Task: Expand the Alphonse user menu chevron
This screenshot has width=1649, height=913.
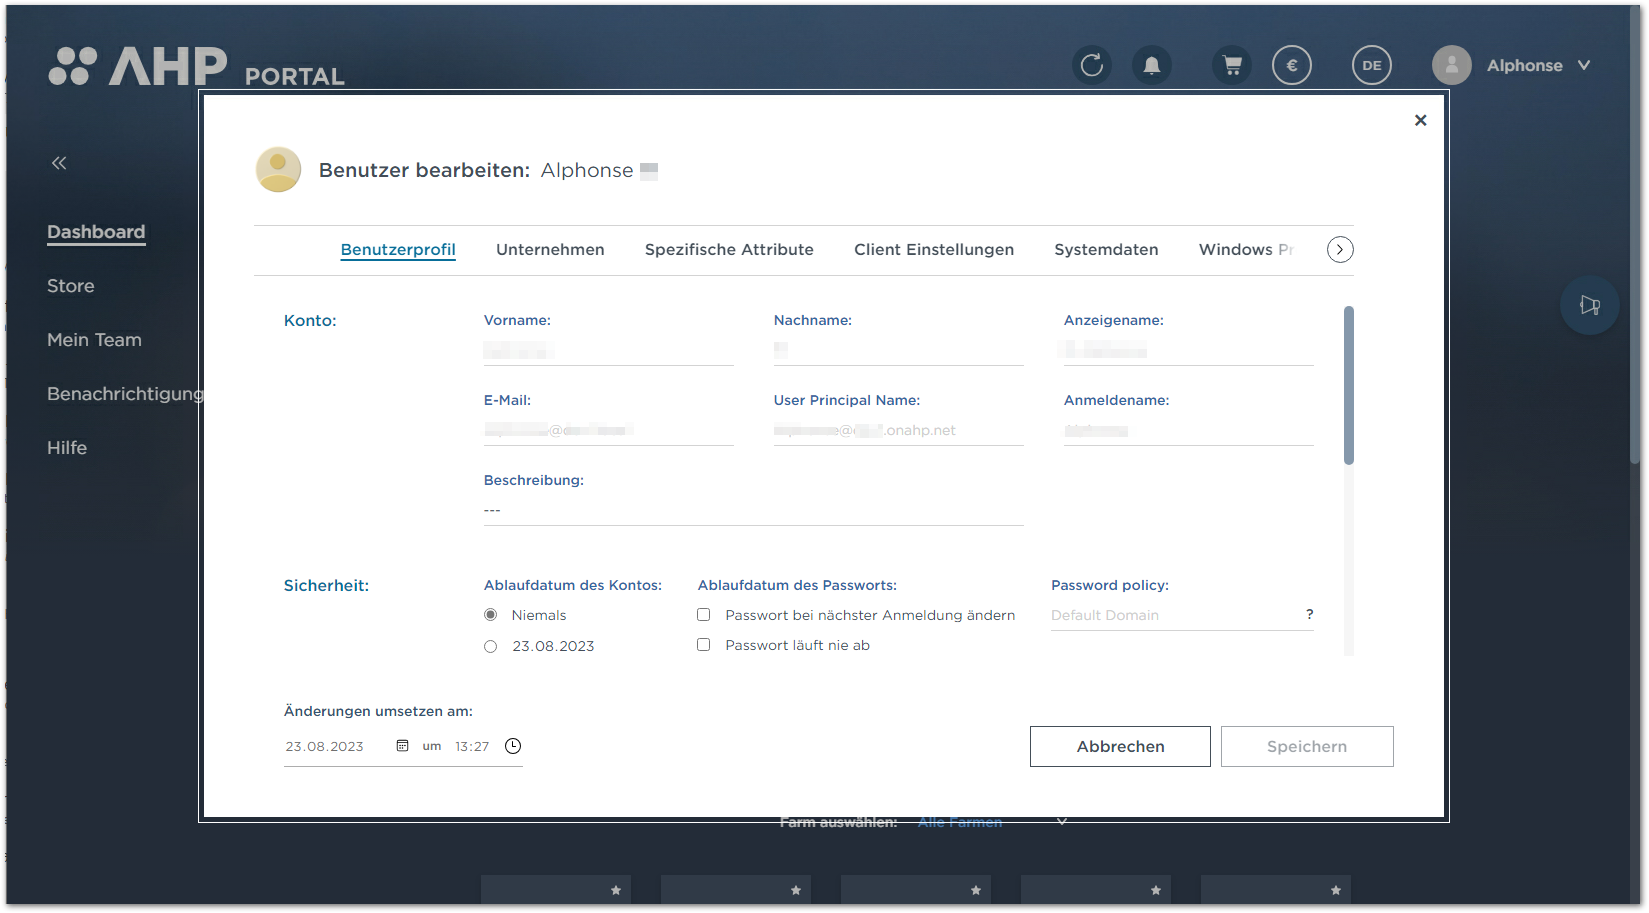Action: [x=1584, y=65]
